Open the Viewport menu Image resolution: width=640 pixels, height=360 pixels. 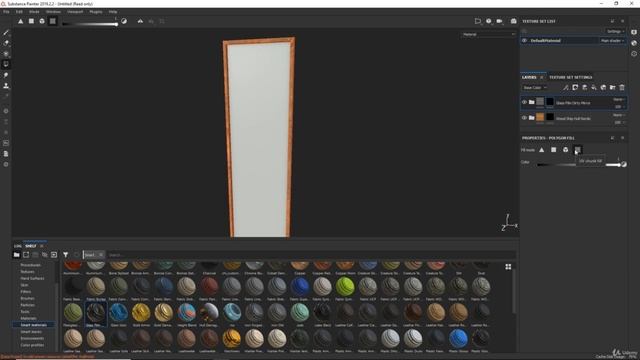coord(75,12)
